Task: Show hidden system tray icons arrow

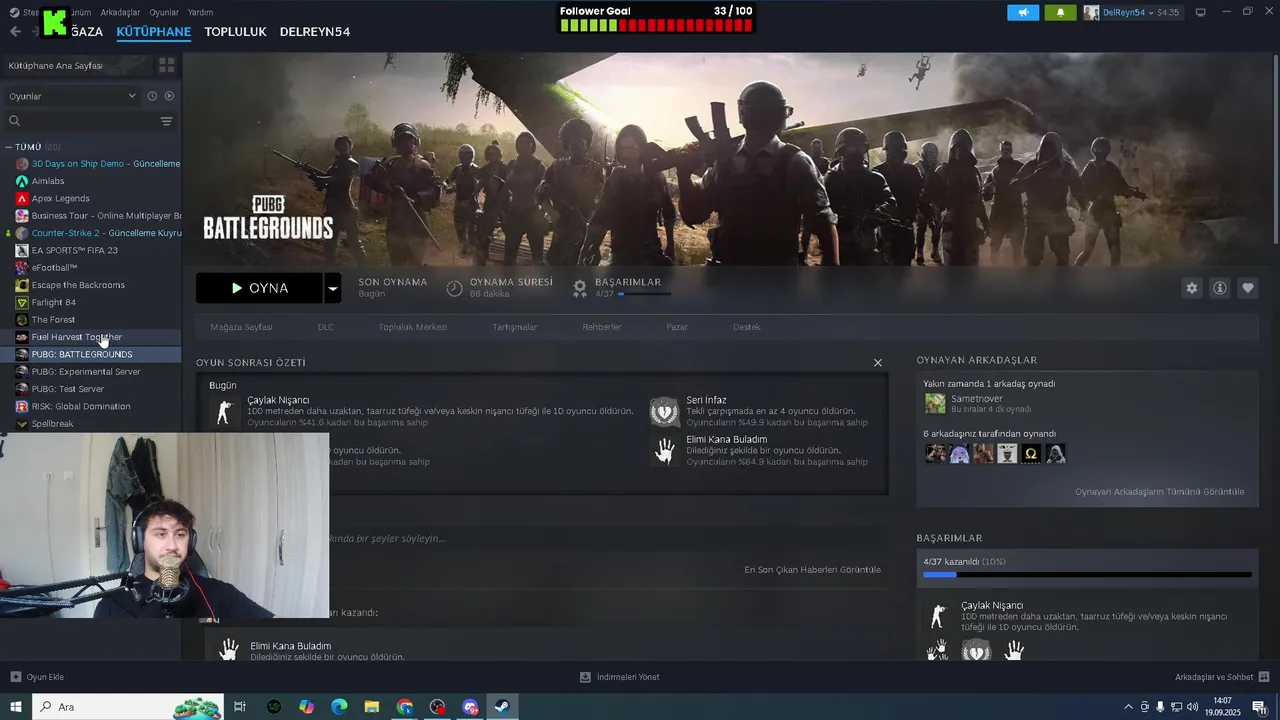Action: coord(1129,707)
